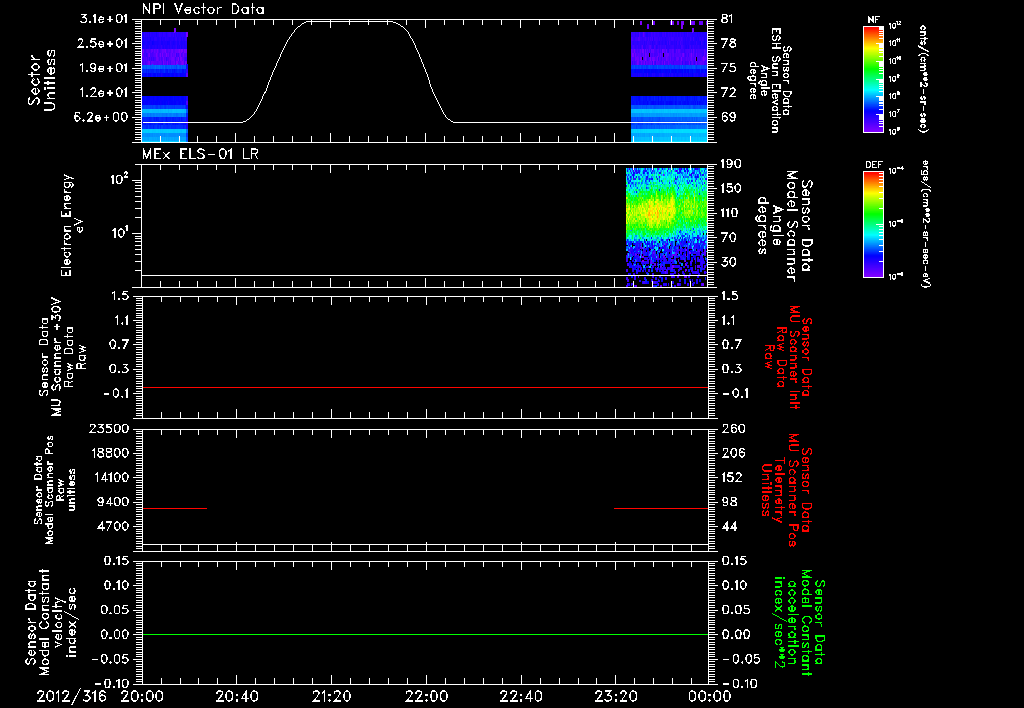Click the NPI data block near 23:40

click(669, 86)
